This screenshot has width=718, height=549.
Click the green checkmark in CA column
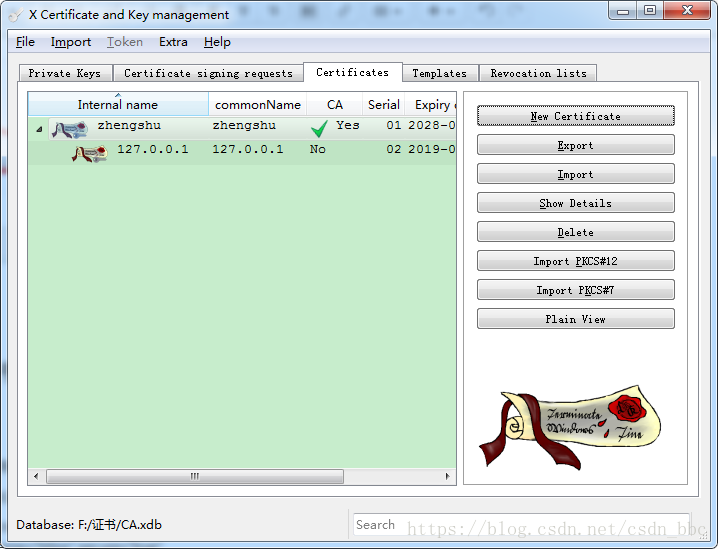coord(319,129)
